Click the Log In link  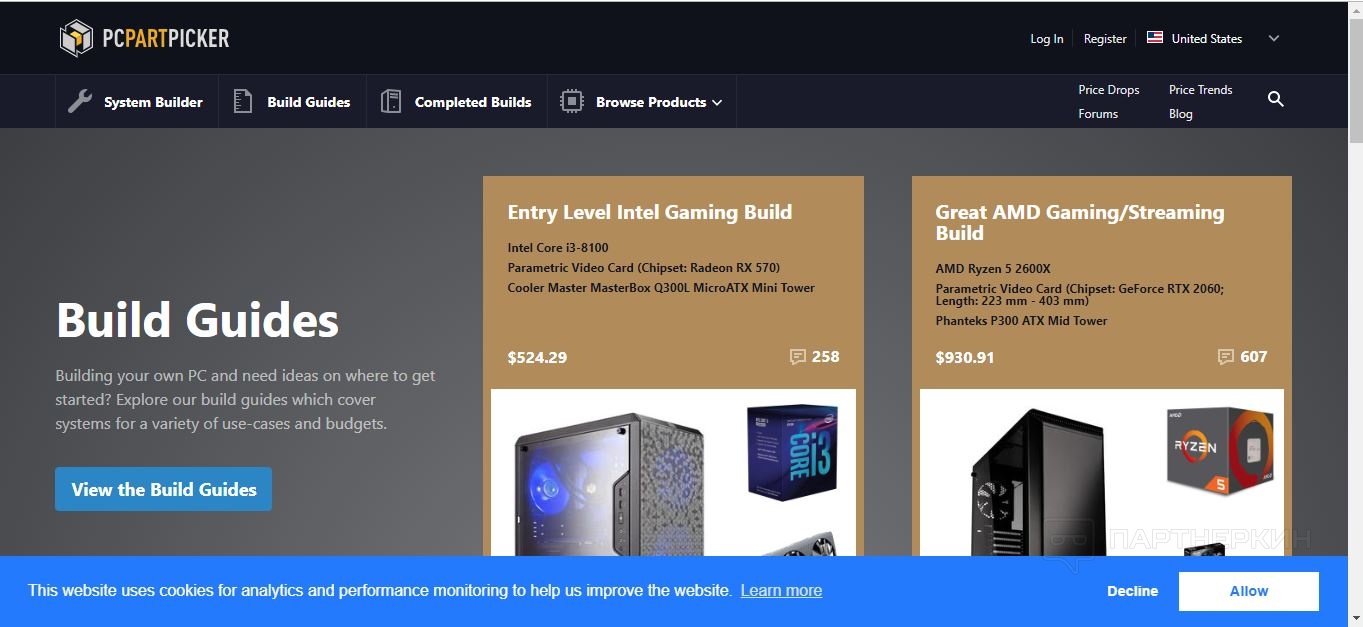tap(1047, 39)
